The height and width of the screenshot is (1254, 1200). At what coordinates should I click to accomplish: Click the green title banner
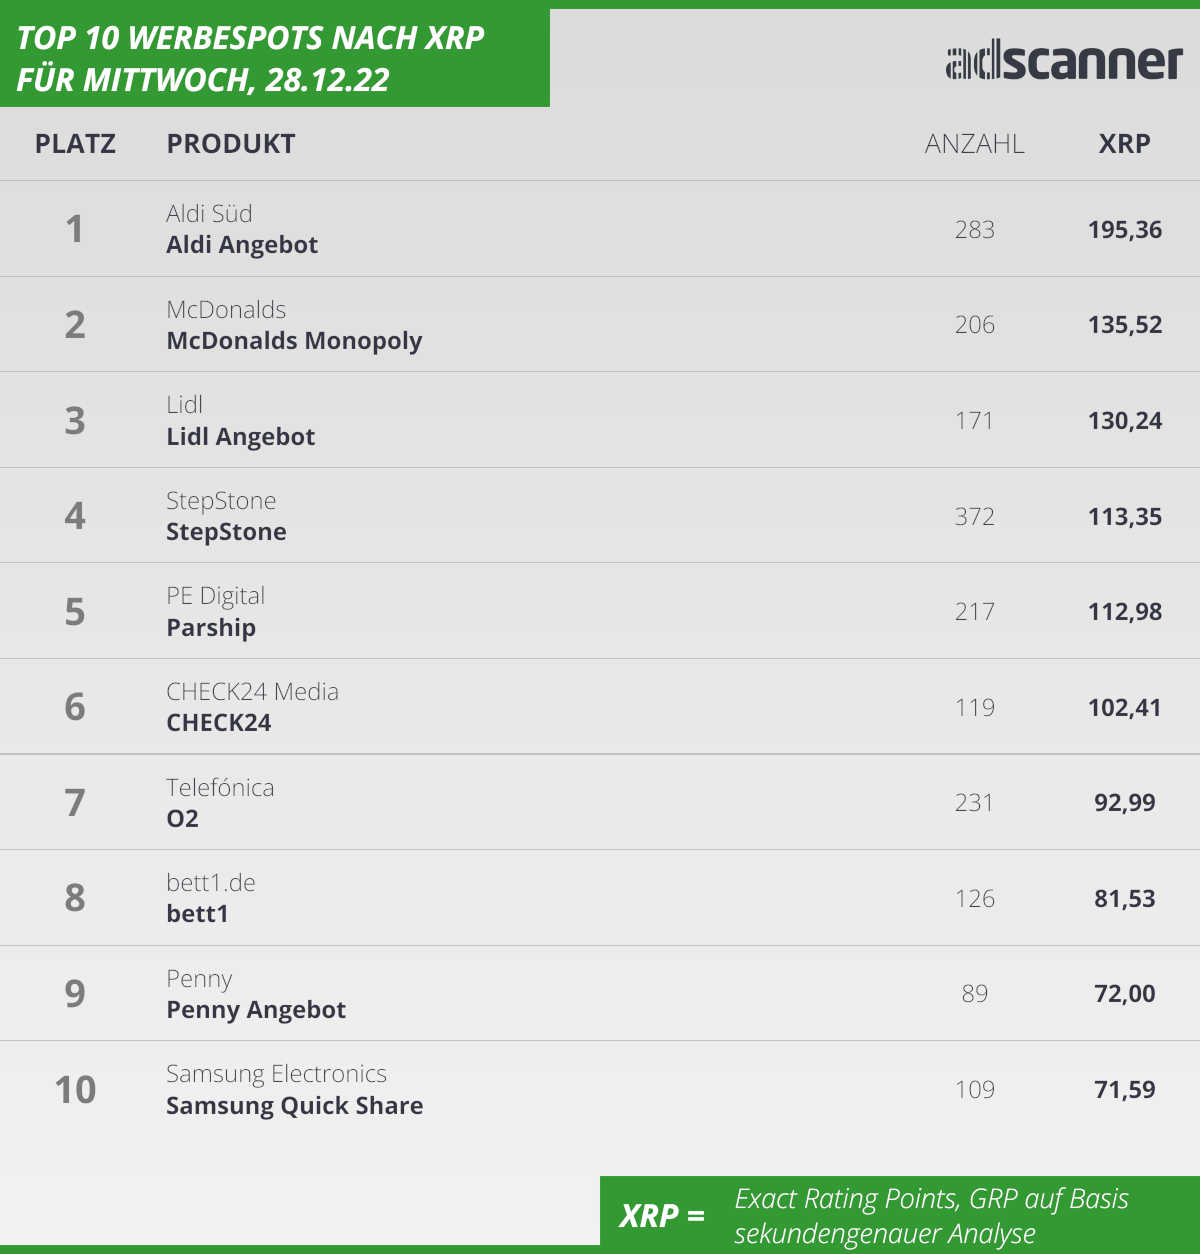[275, 58]
